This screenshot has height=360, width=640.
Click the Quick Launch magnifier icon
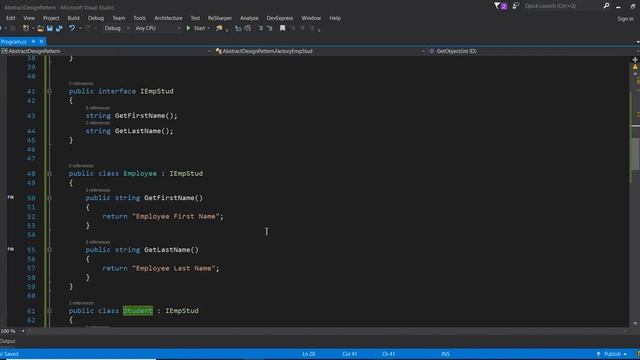click(607, 6)
